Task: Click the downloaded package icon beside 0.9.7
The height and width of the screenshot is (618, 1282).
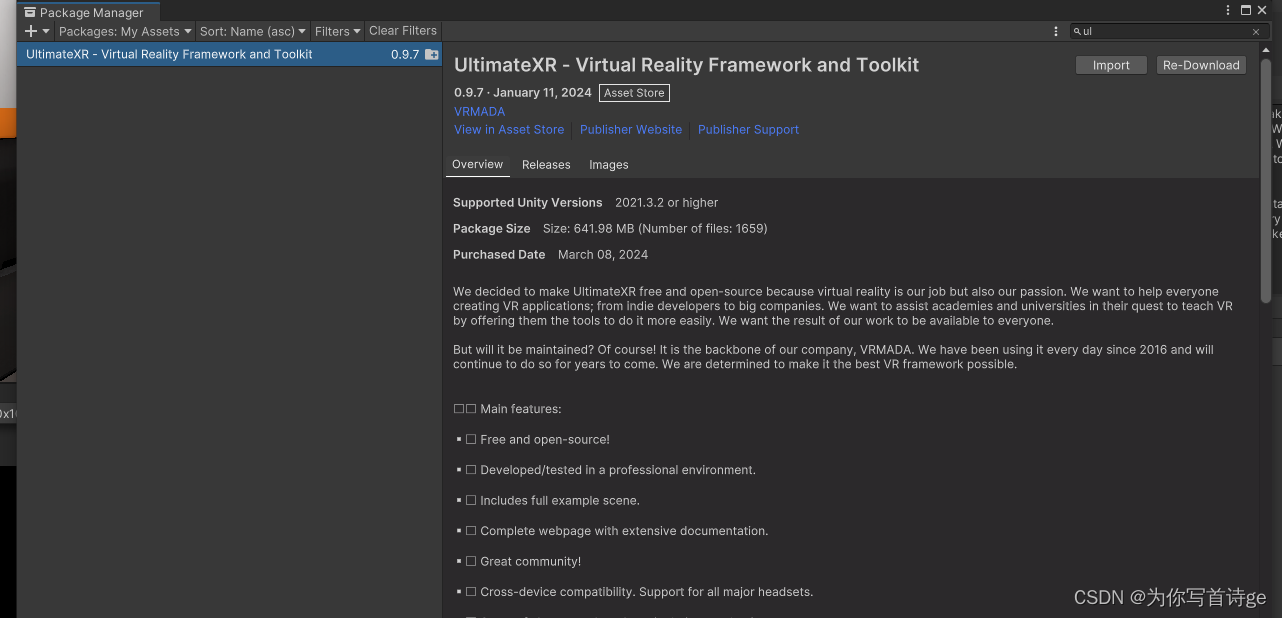Action: [x=432, y=55]
